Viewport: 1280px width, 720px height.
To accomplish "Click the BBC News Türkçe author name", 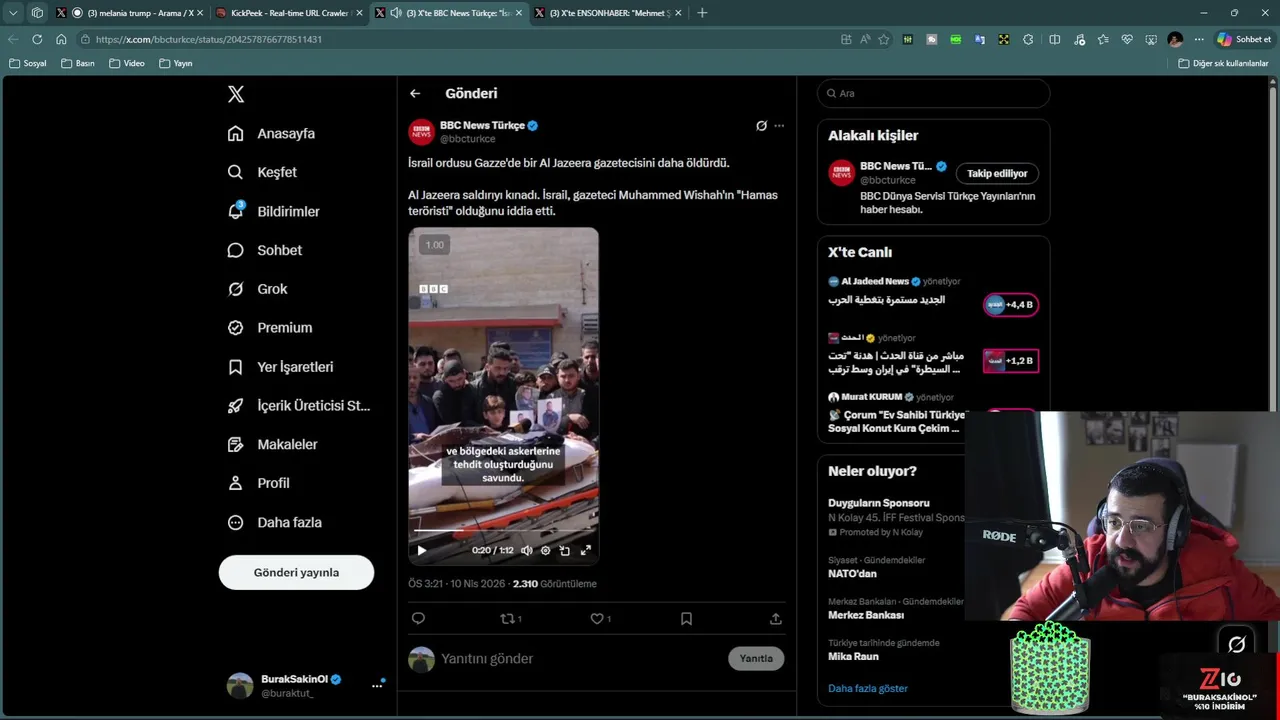I will pos(482,126).
